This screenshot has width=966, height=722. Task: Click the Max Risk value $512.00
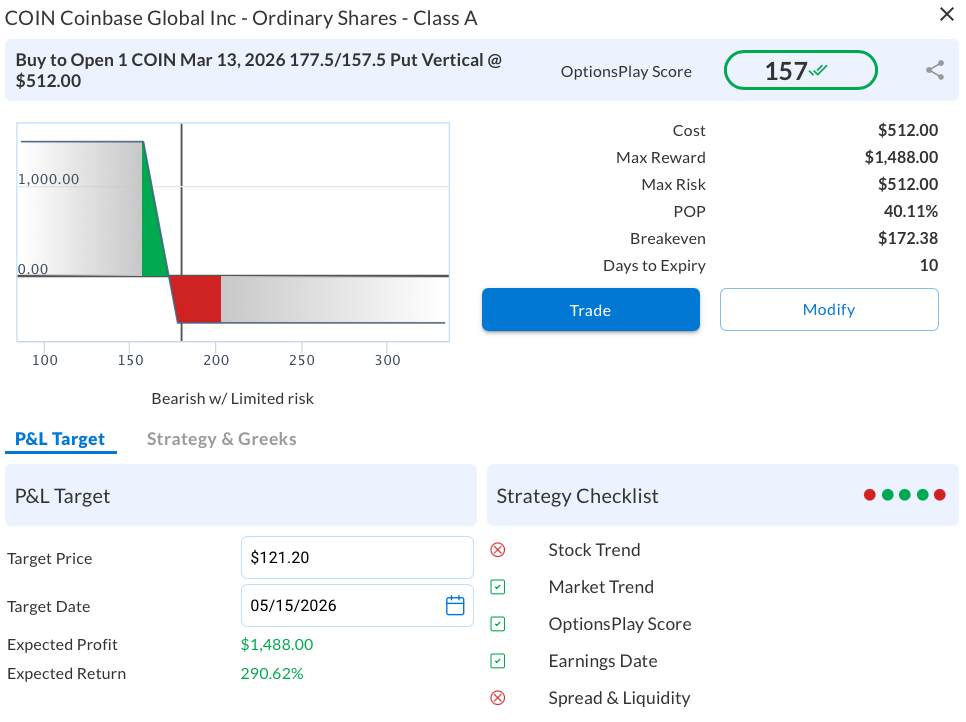[907, 184]
